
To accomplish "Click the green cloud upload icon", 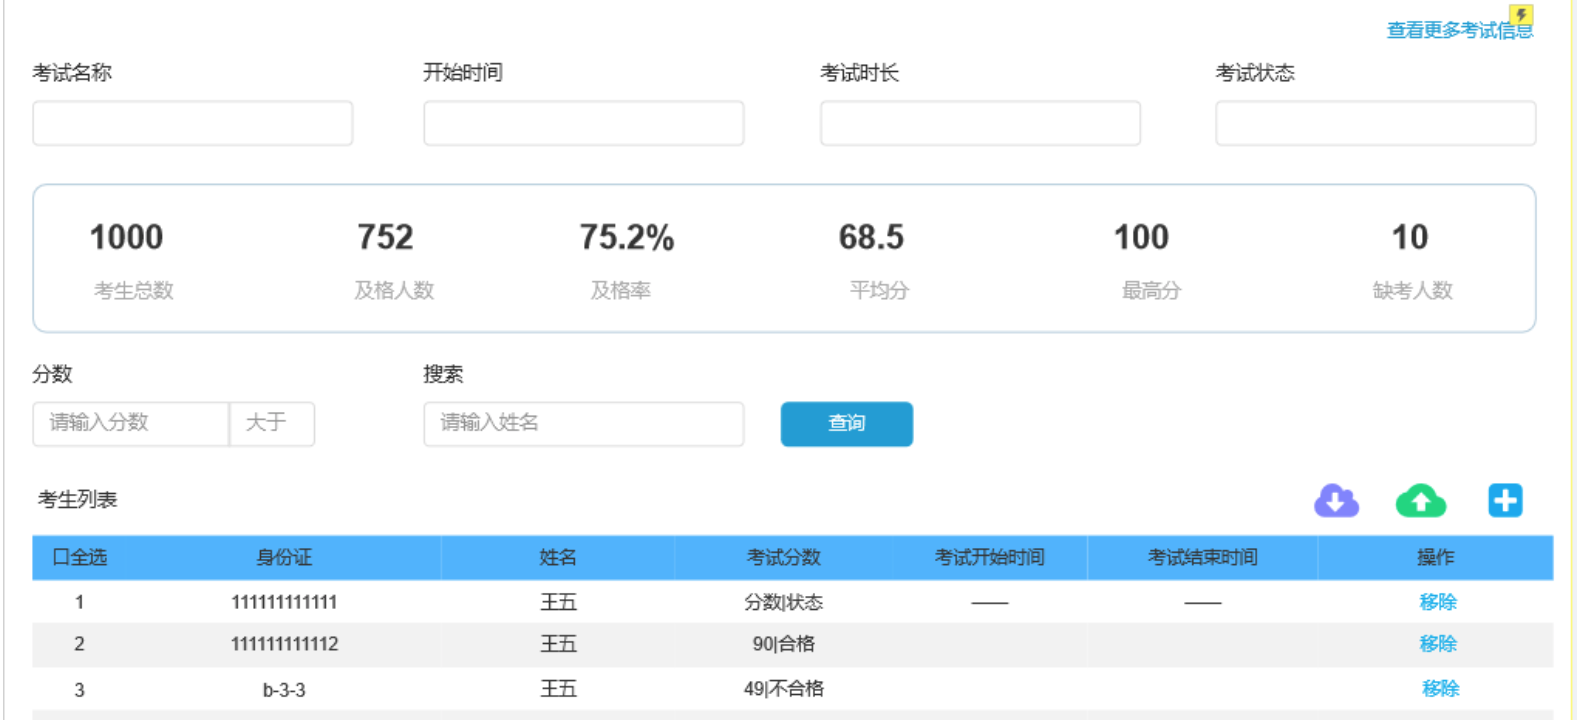I will pyautogui.click(x=1420, y=500).
